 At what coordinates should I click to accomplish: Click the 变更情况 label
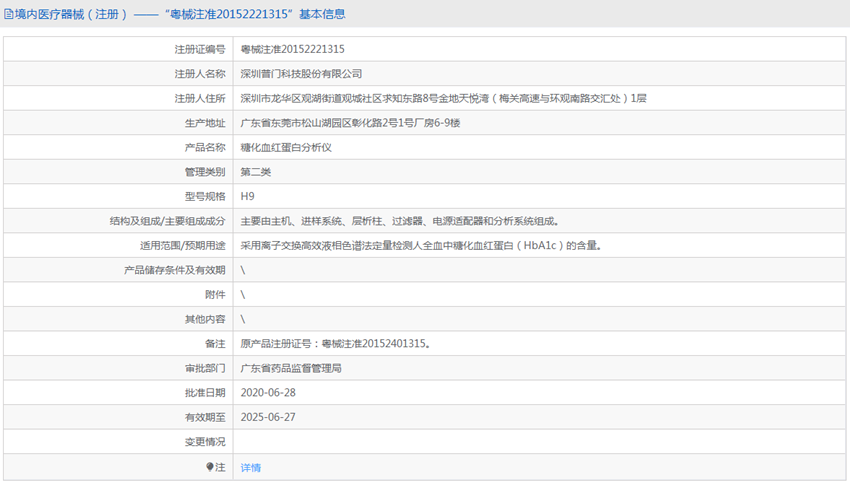coord(205,442)
